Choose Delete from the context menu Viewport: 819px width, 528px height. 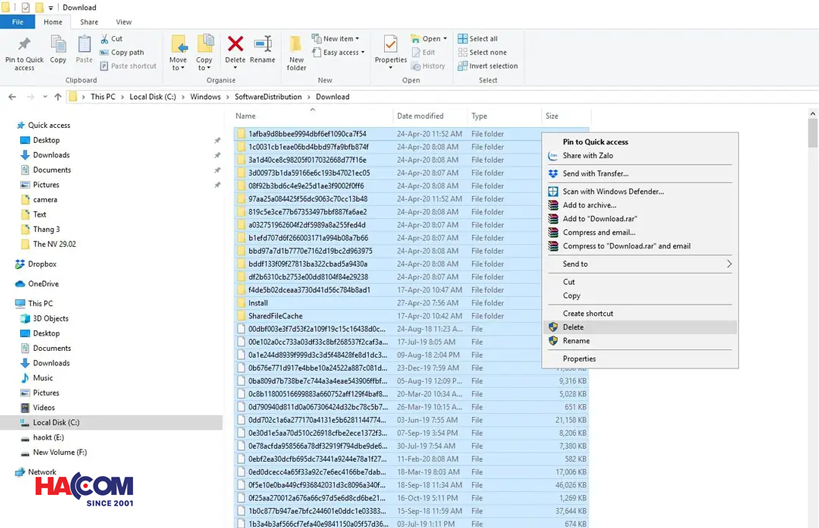tap(573, 327)
